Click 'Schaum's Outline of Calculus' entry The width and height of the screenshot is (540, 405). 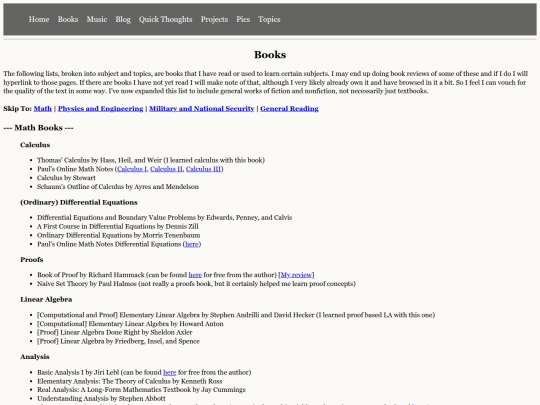coord(118,187)
